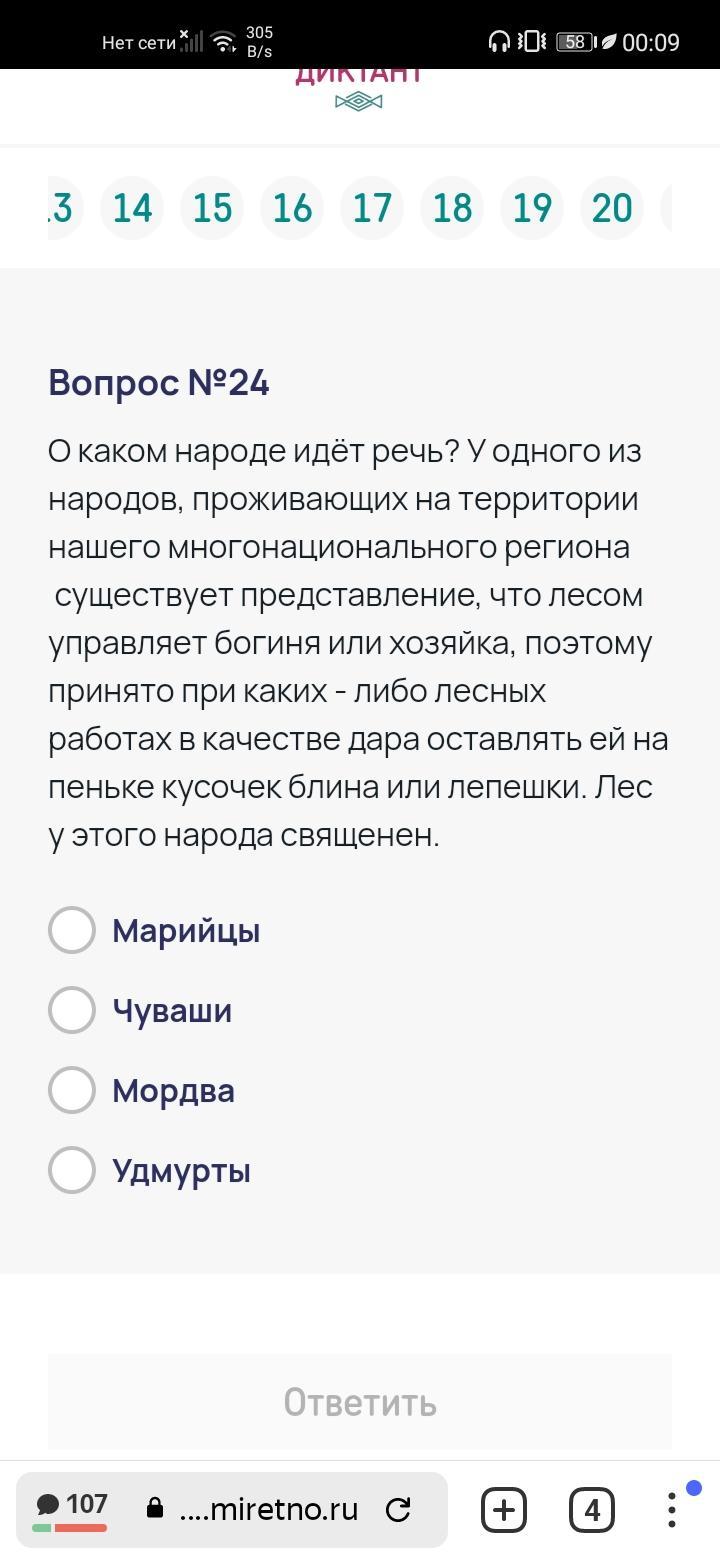Open question 16 in navigator
720x1560 pixels.
pyautogui.click(x=292, y=208)
